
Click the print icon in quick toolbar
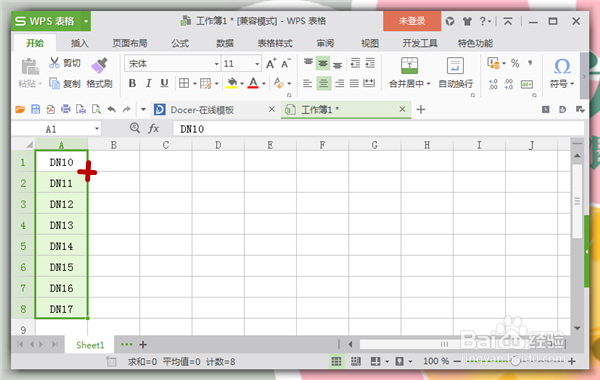pyautogui.click(x=66, y=110)
